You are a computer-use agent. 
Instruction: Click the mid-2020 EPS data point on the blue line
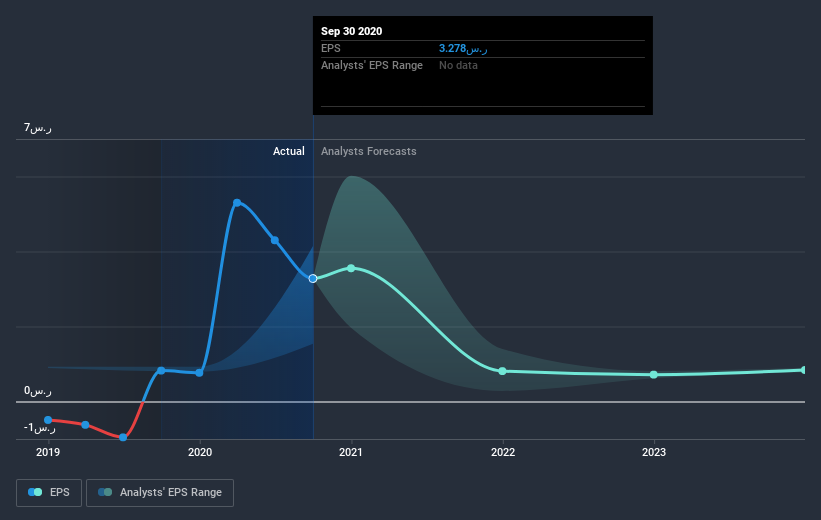(275, 240)
